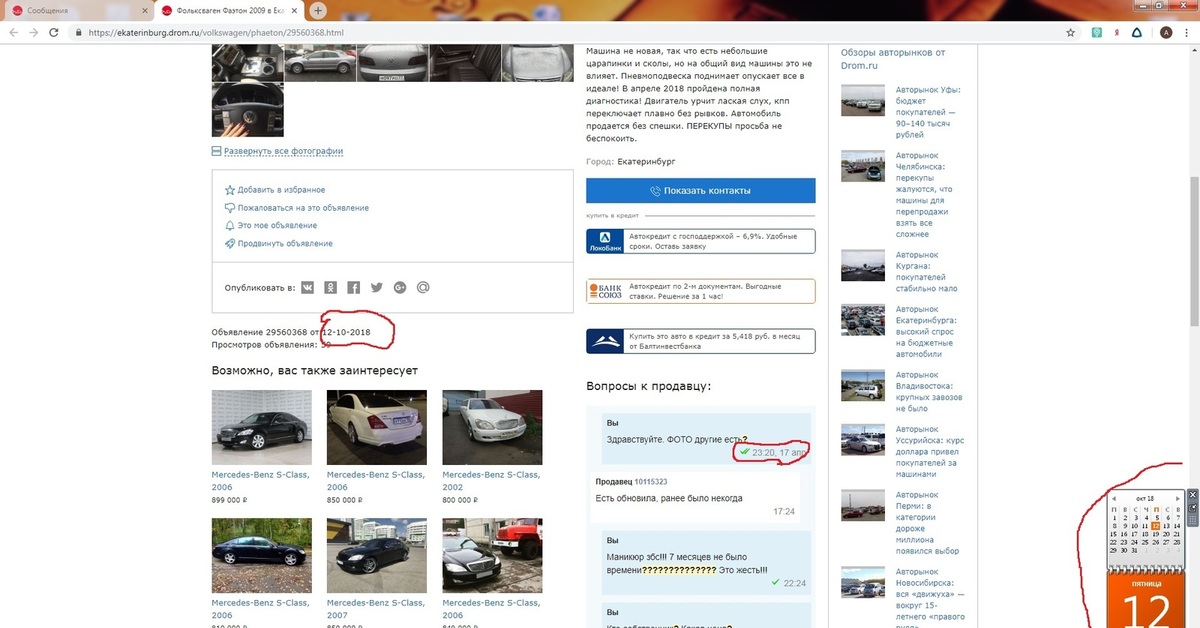Open a new browser tab with plus
Image resolution: width=1200 pixels, height=628 pixels.
point(318,10)
